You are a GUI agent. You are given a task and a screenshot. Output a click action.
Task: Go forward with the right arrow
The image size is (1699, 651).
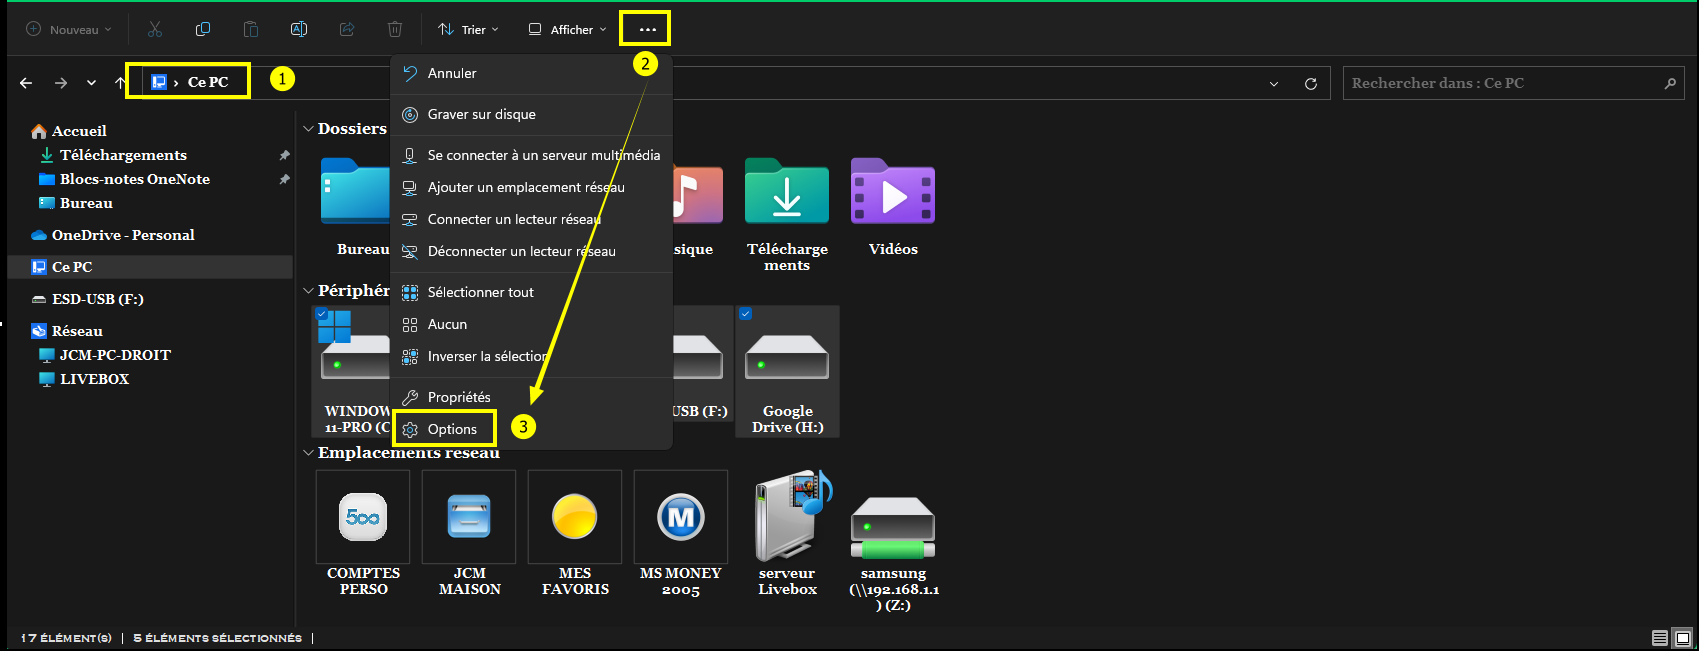61,83
